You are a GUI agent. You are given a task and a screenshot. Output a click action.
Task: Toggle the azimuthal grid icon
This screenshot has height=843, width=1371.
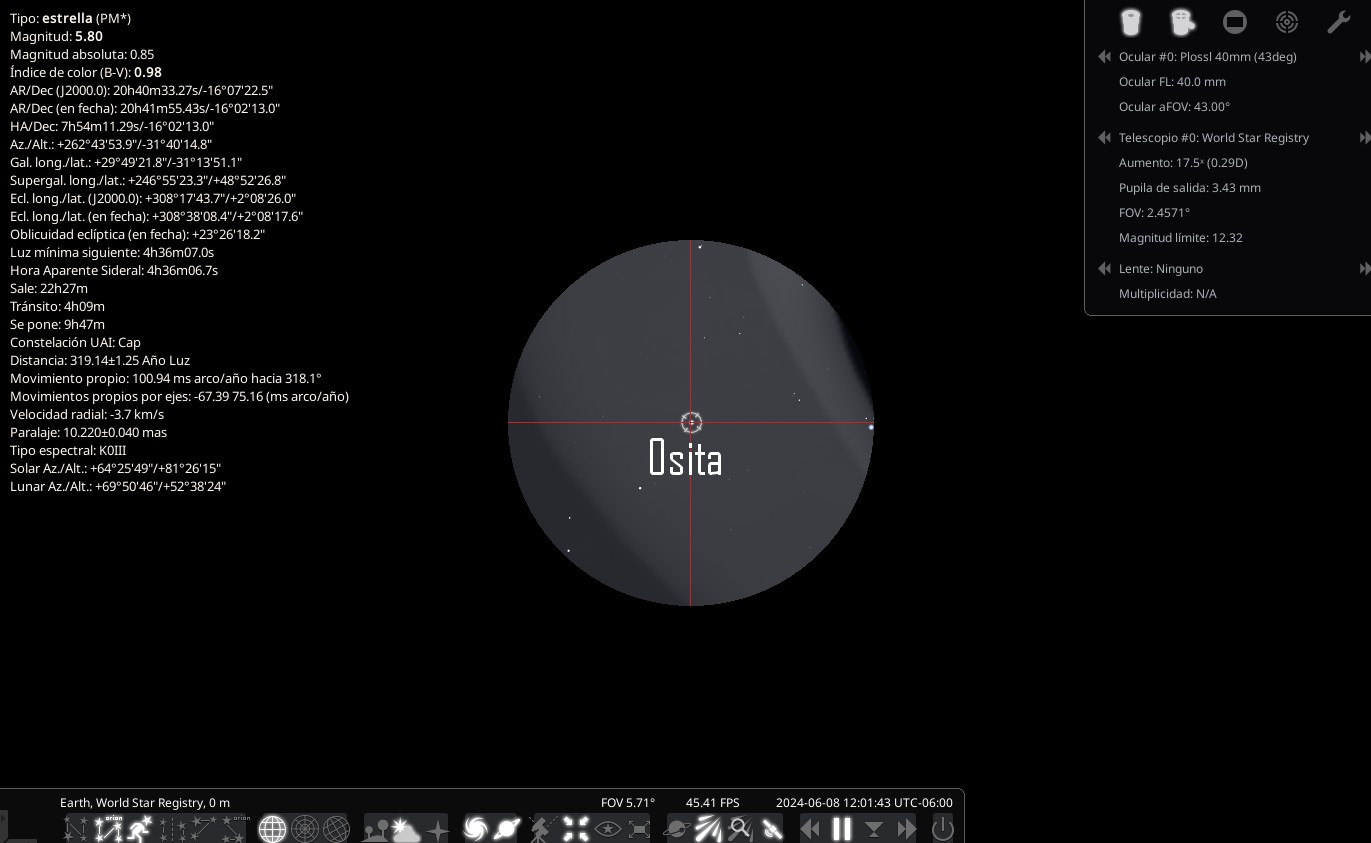click(x=305, y=828)
